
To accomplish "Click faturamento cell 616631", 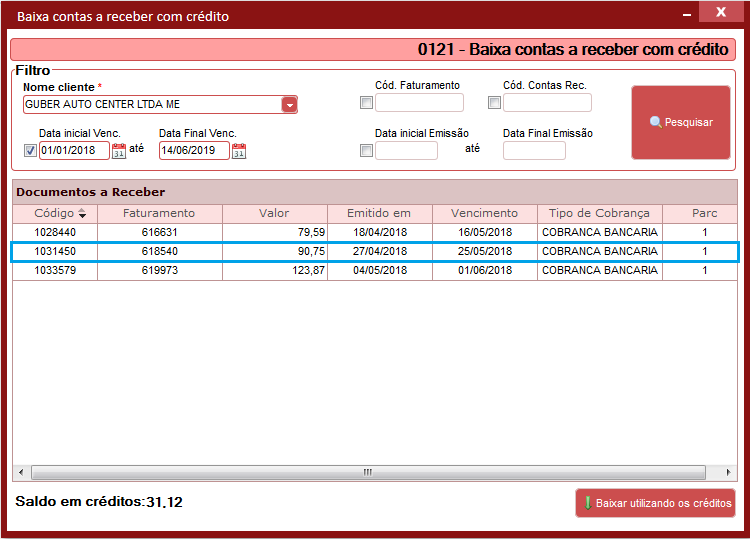I will pos(159,232).
